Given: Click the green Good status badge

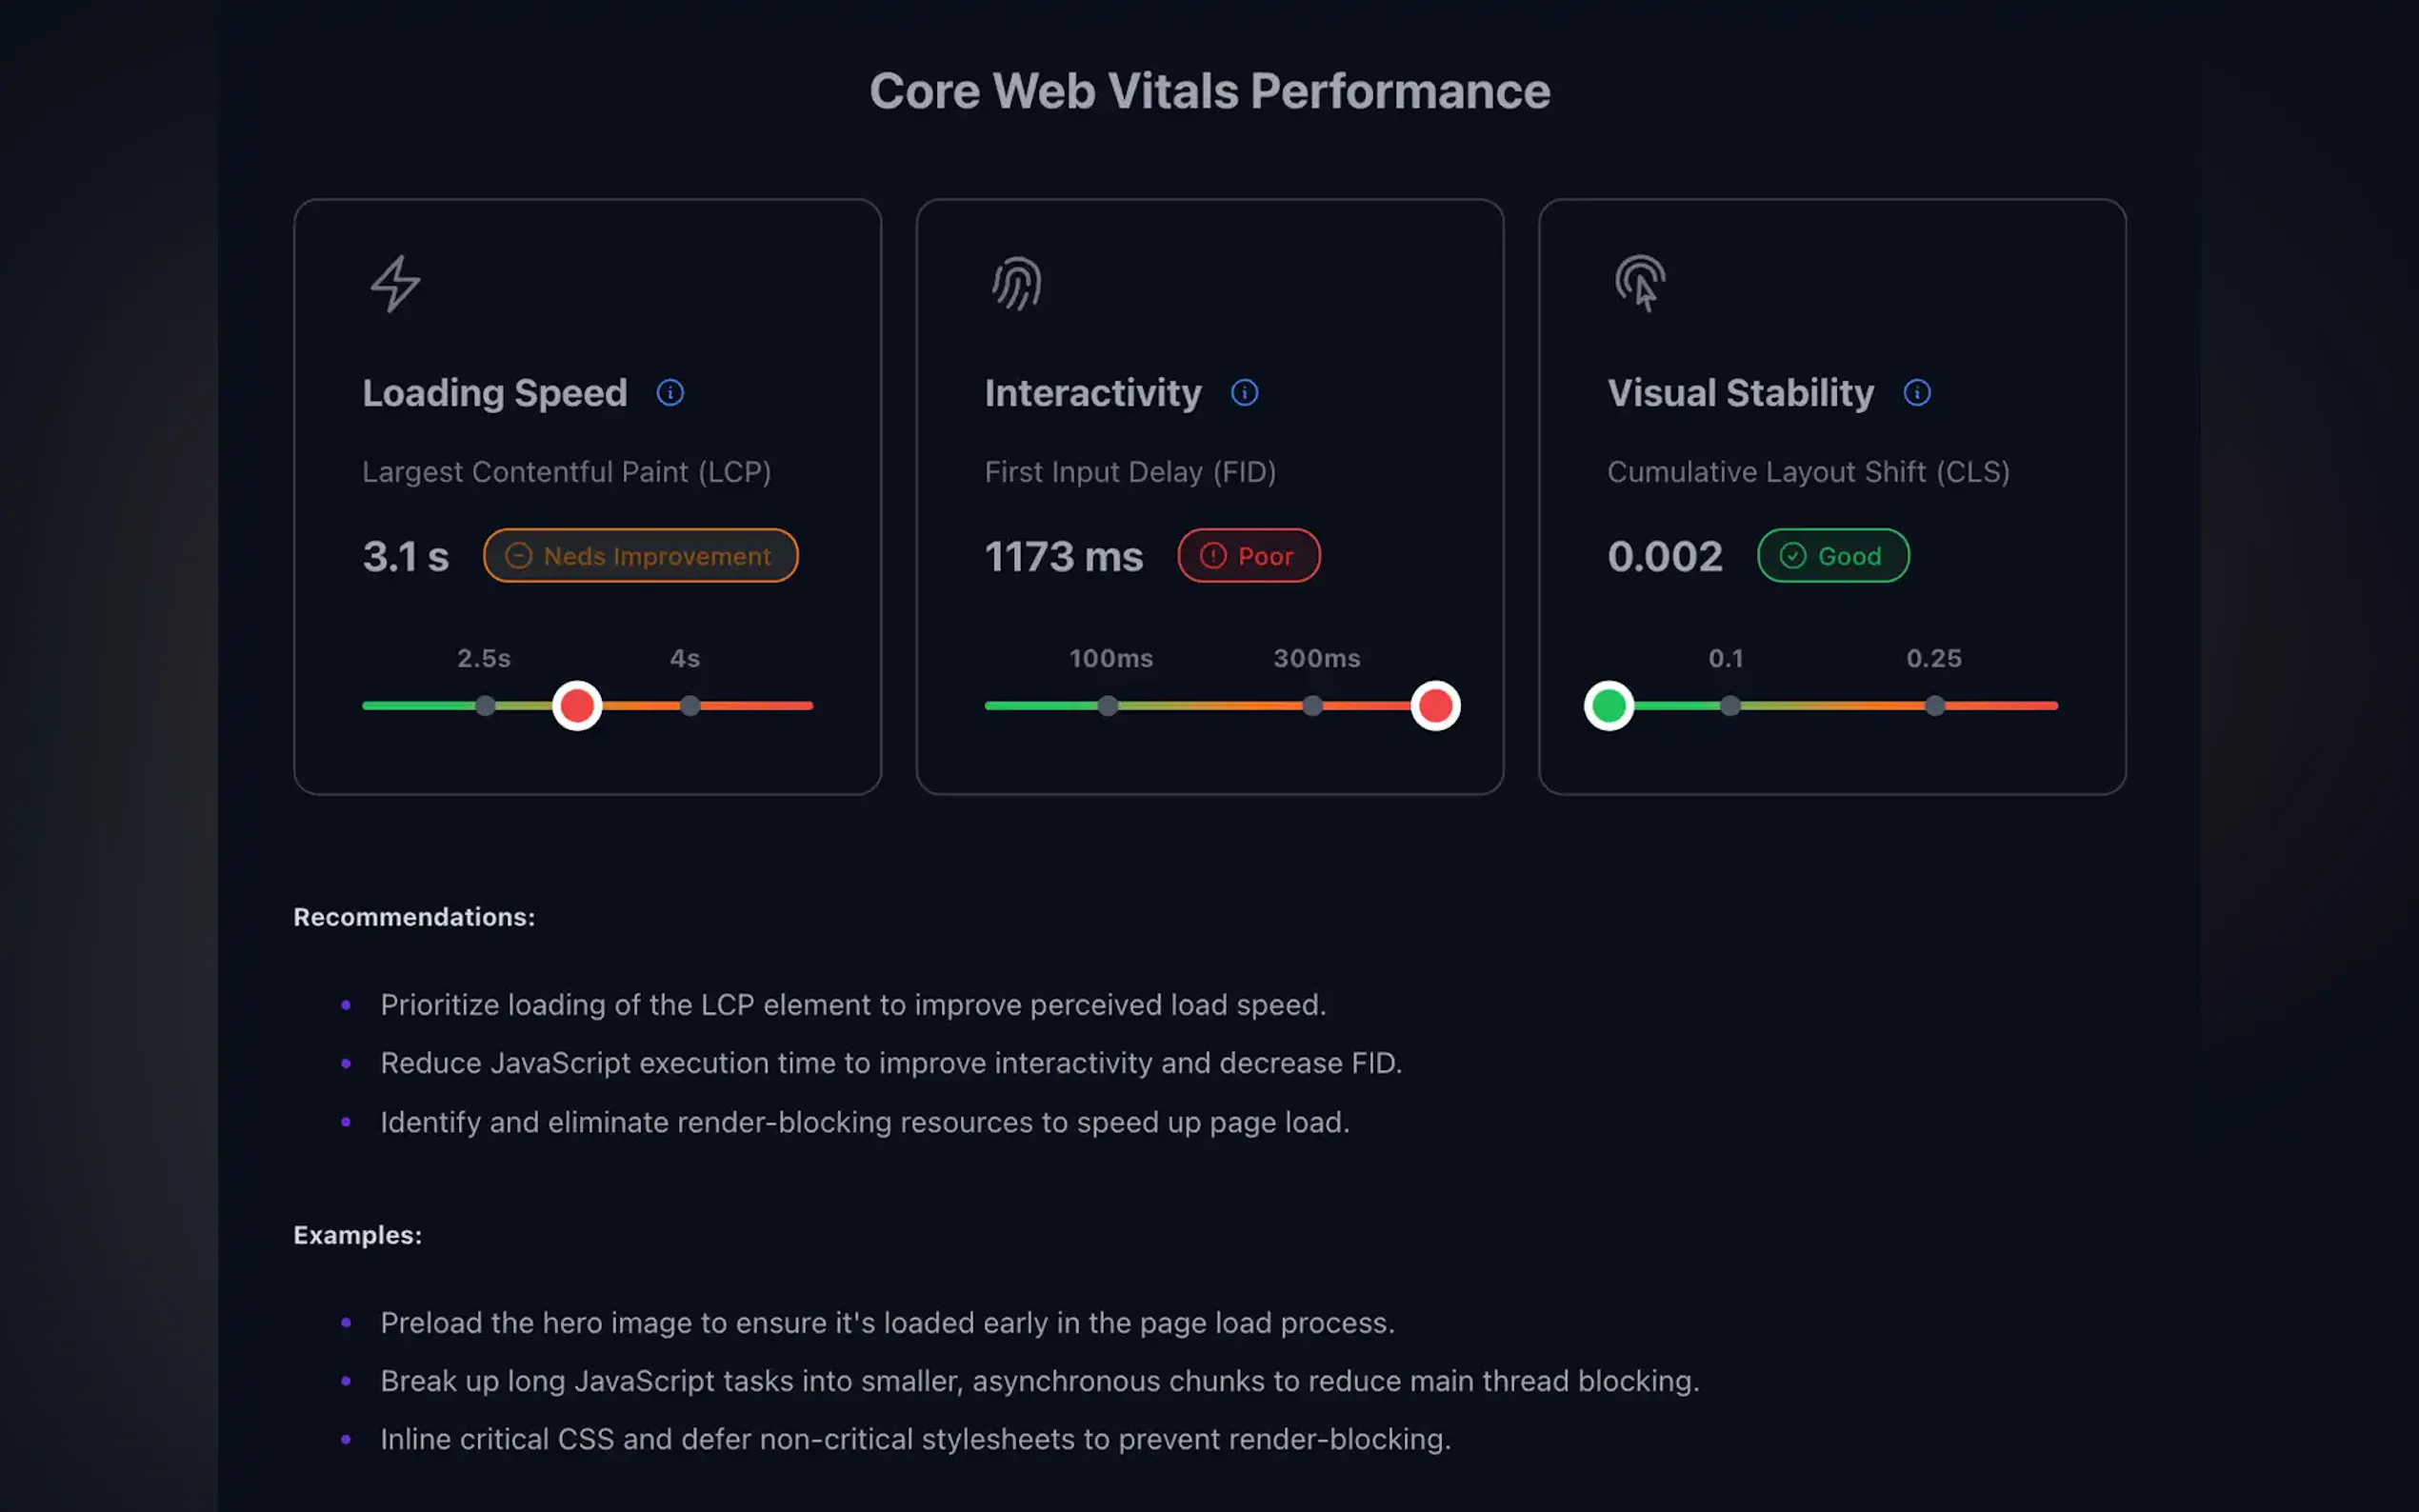Looking at the screenshot, I should tap(1832, 556).
